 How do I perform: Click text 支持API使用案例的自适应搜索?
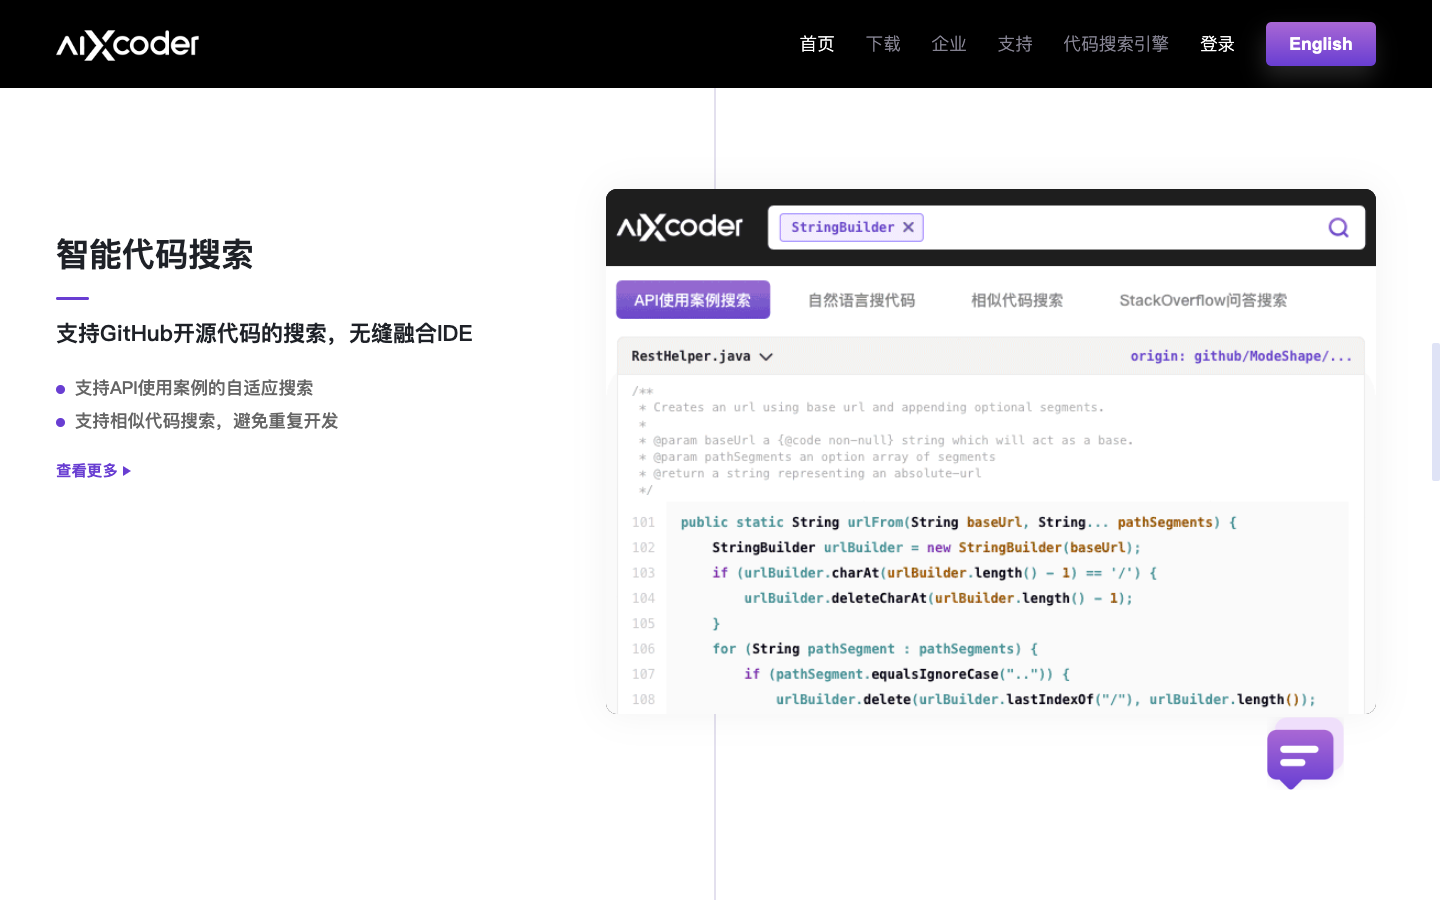coord(194,388)
